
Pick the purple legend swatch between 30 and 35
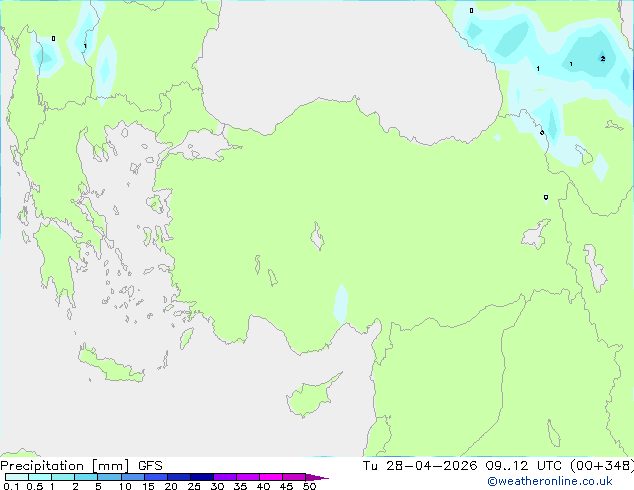[224, 477]
